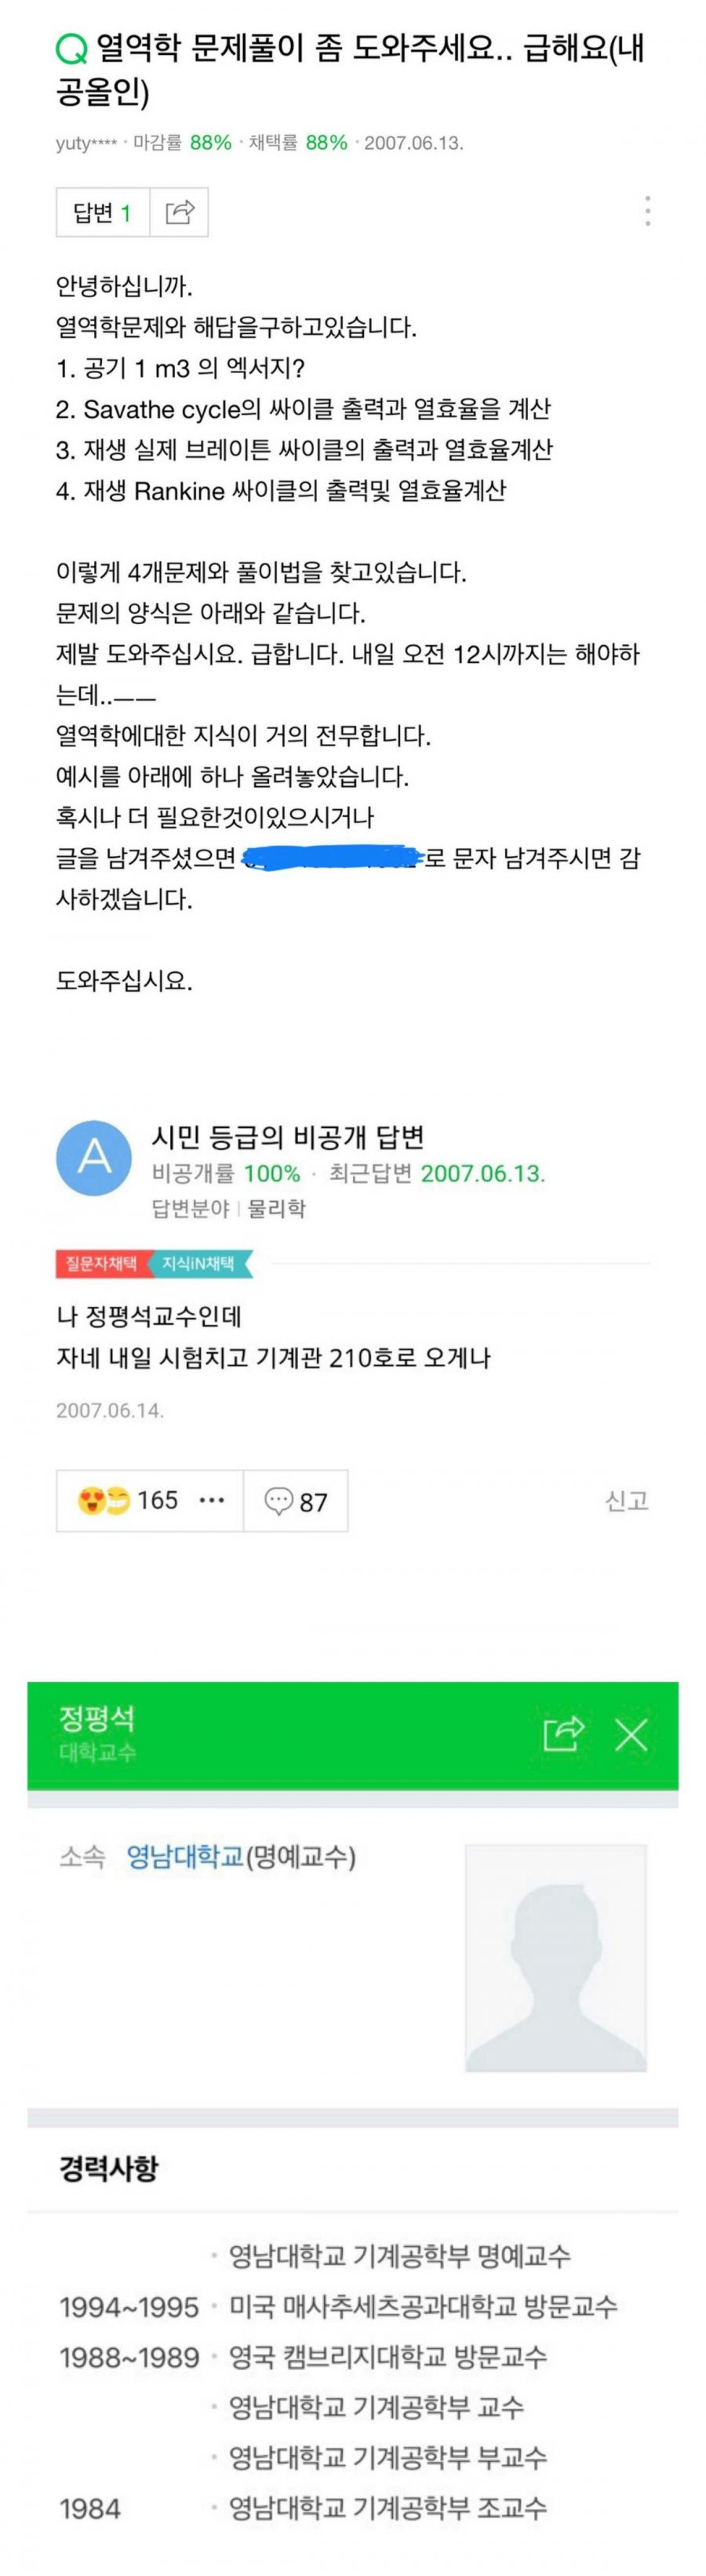Report the answer via the 신고 link

tap(627, 1500)
